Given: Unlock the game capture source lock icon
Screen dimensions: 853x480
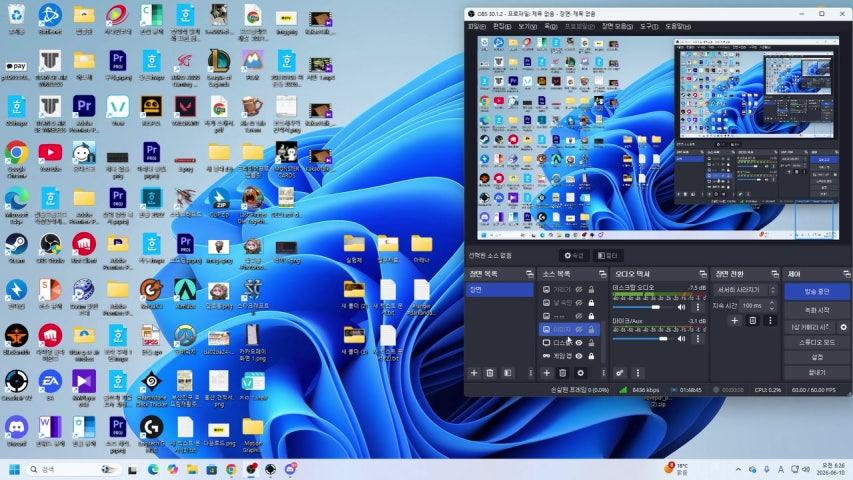Looking at the screenshot, I should (591, 356).
